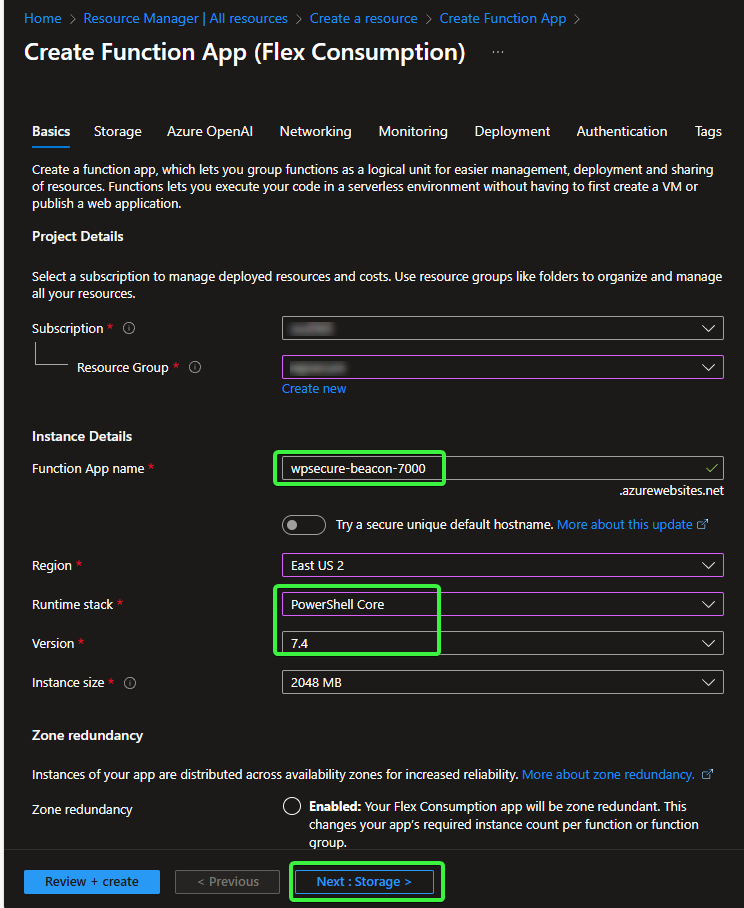The width and height of the screenshot is (744, 908).
Task: Click the Next : Storage button
Action: pos(364,882)
